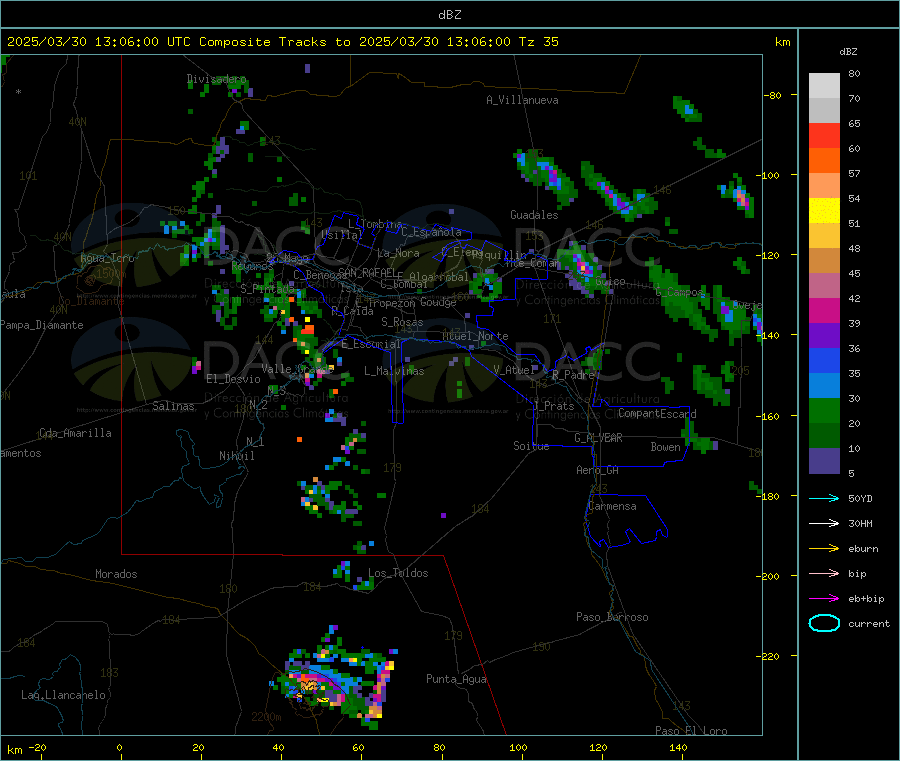Viewport: 900px width, 761px height.
Task: Click the 10 dBZ dark green legend swatch
Action: 824,436
